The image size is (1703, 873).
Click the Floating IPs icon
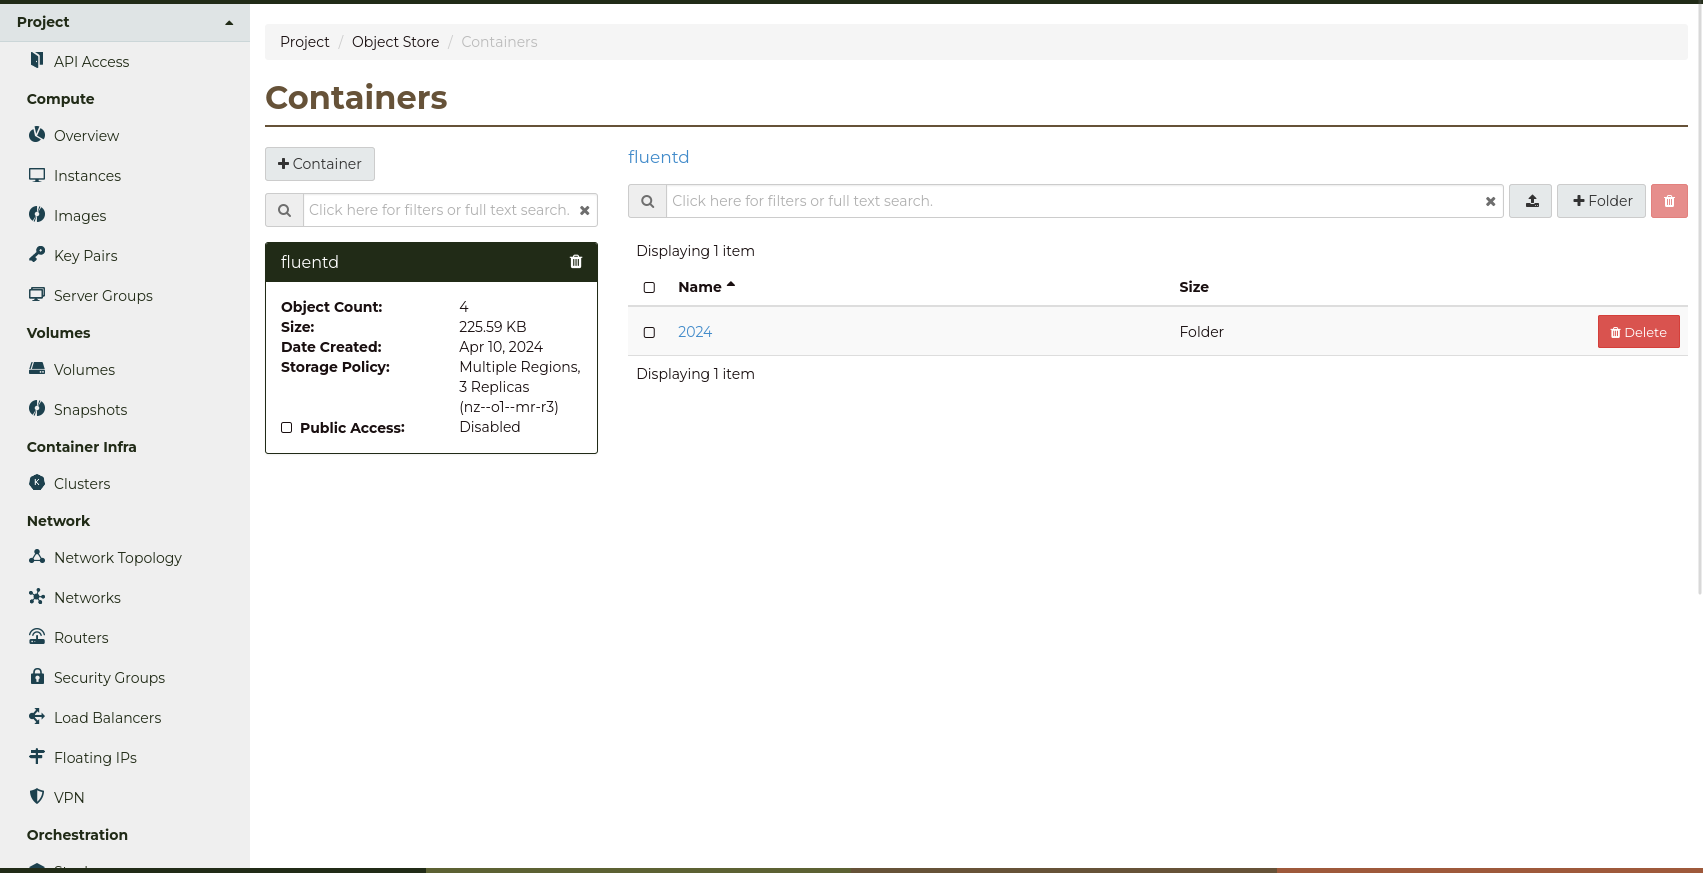click(37, 756)
